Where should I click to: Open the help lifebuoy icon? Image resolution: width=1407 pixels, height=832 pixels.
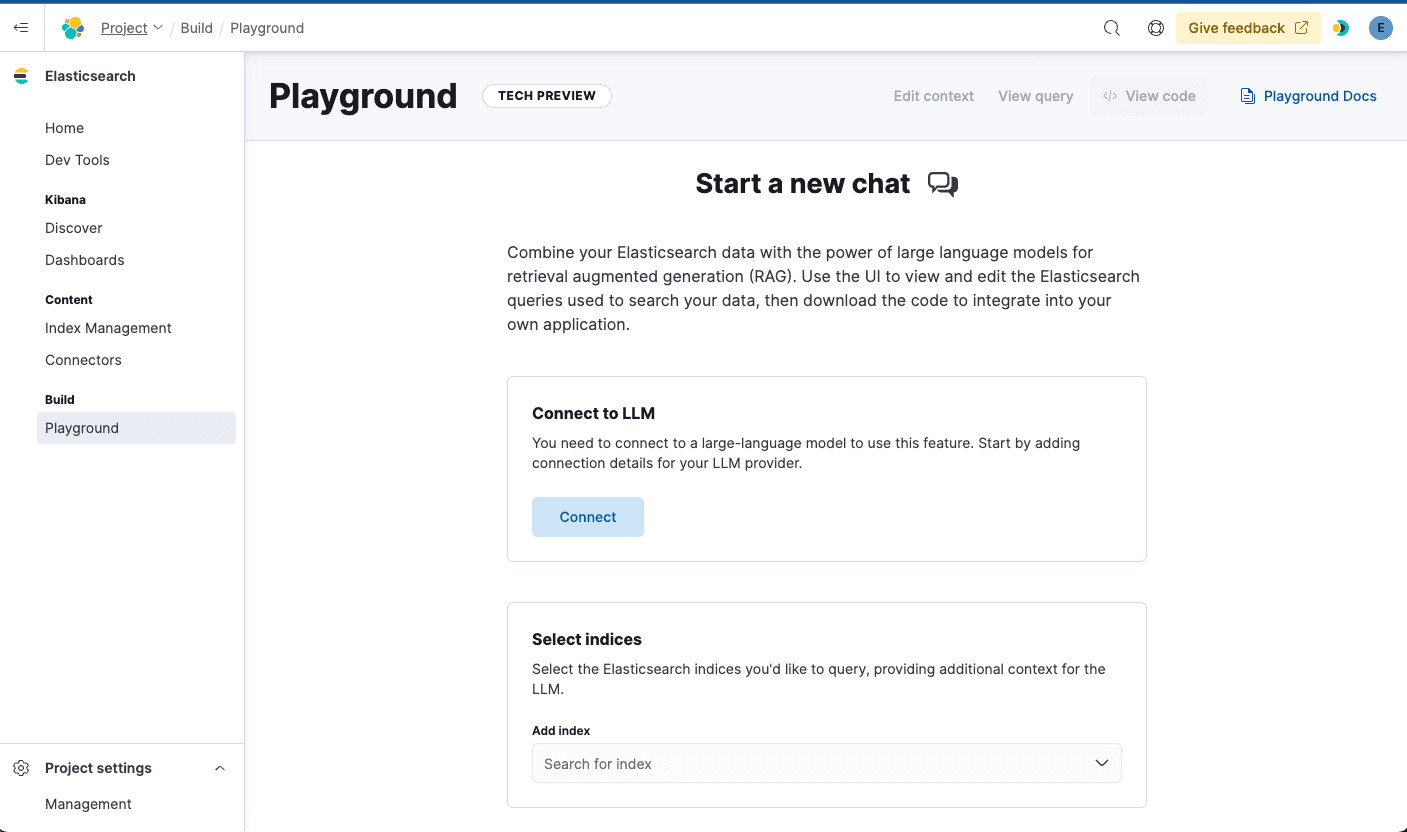click(1155, 28)
